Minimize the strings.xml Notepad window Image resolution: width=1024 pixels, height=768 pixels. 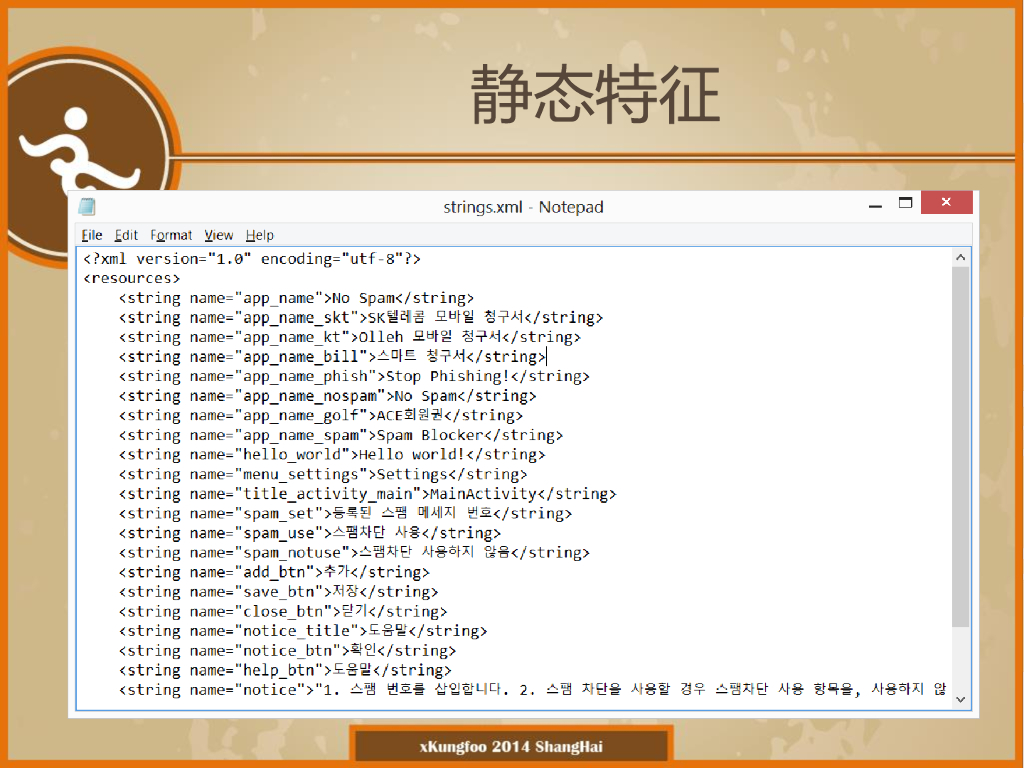pos(876,204)
